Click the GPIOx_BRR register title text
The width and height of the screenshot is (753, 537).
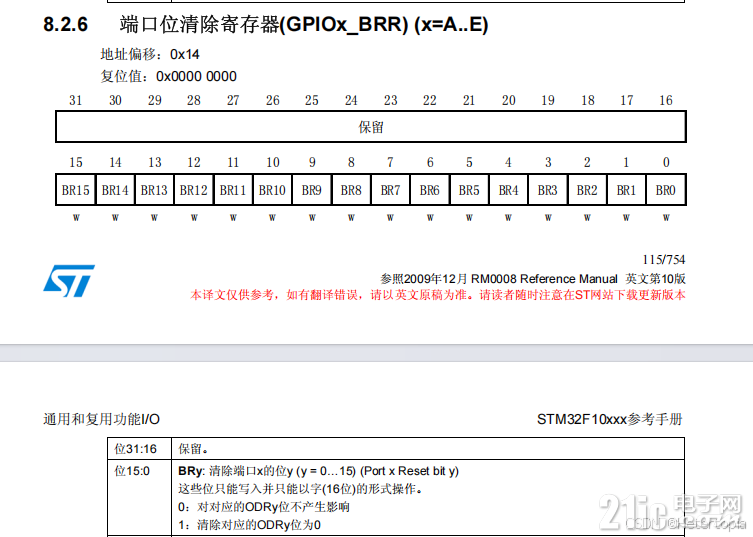pyautogui.click(x=304, y=24)
